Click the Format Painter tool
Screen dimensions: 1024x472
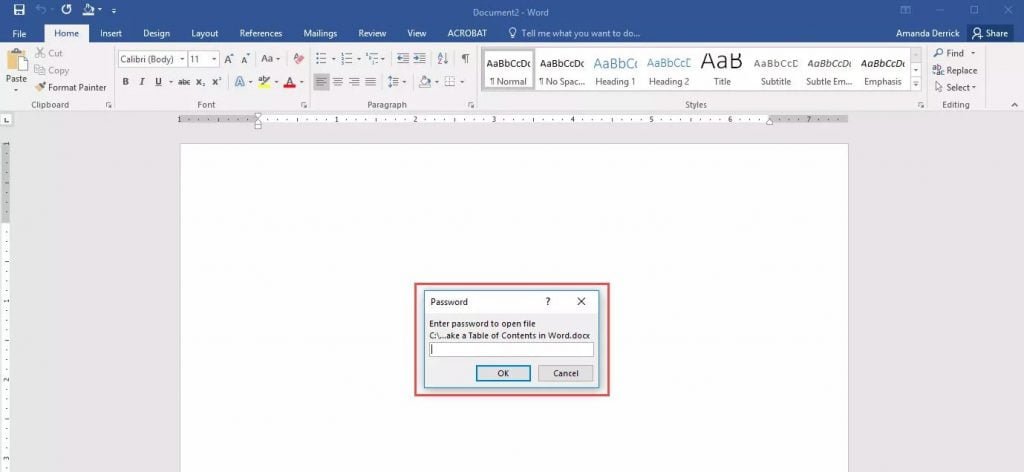click(x=70, y=88)
